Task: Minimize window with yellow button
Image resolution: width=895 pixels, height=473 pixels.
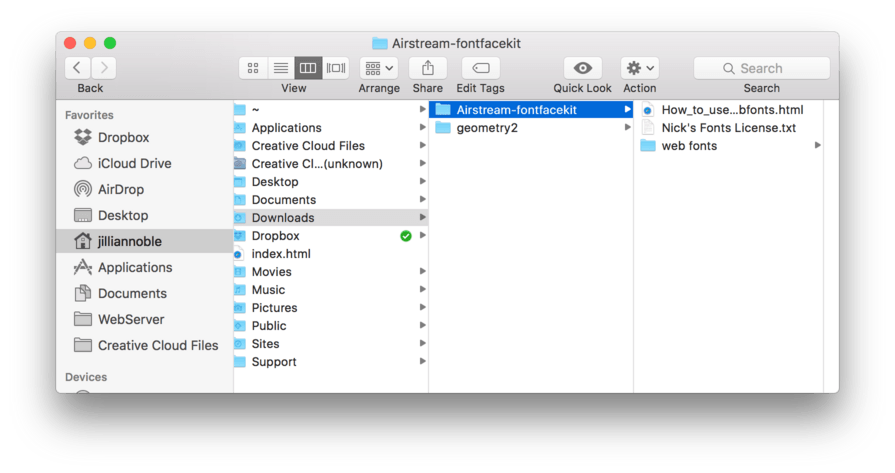Action: 90,43
